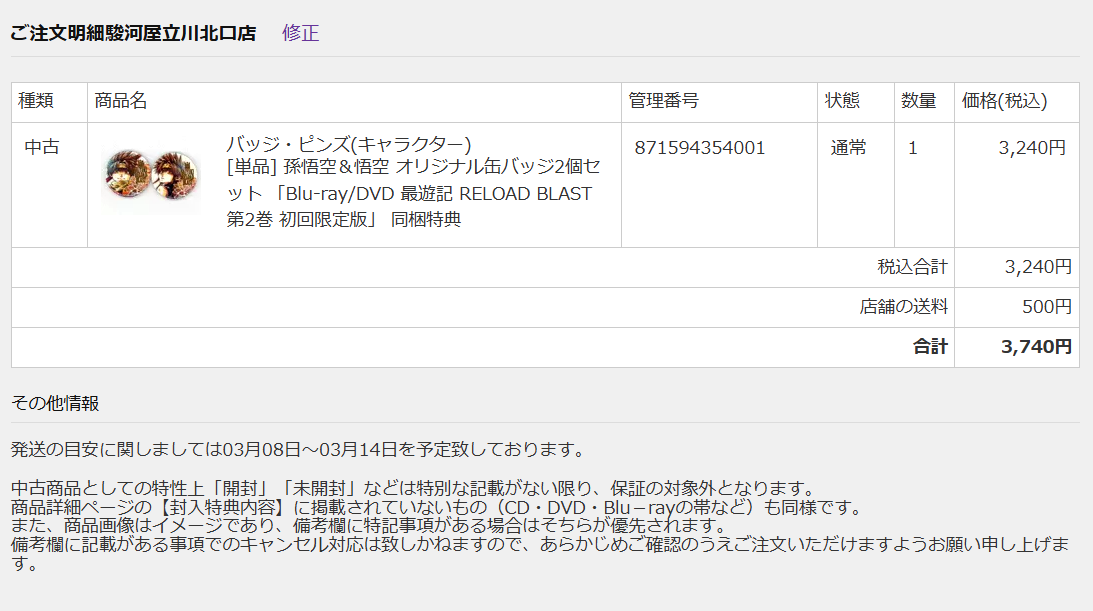Click the management number 871594354001
The width and height of the screenshot is (1093, 611).
pyautogui.click(x=699, y=148)
